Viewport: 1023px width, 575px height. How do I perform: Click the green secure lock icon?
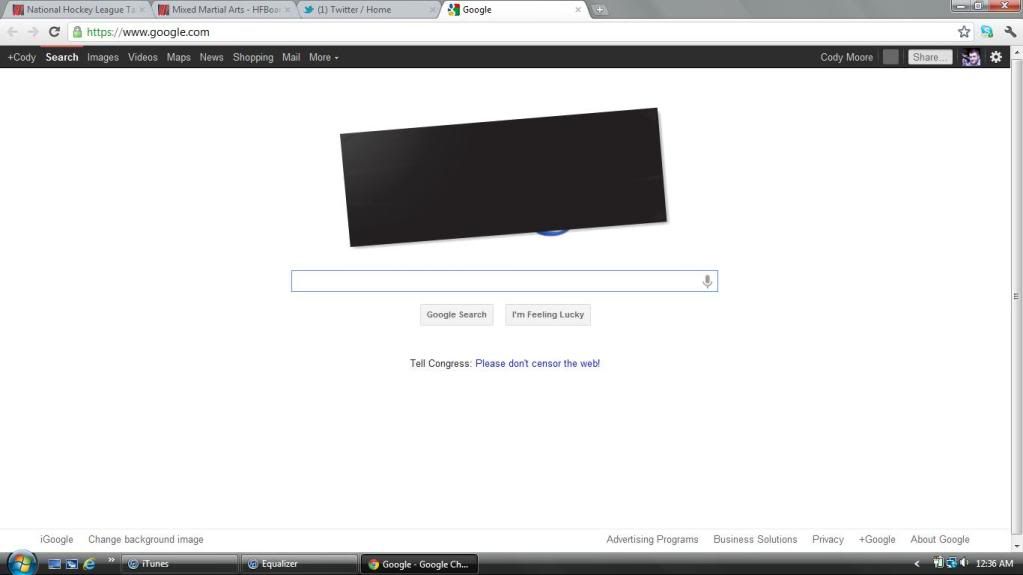coord(77,32)
